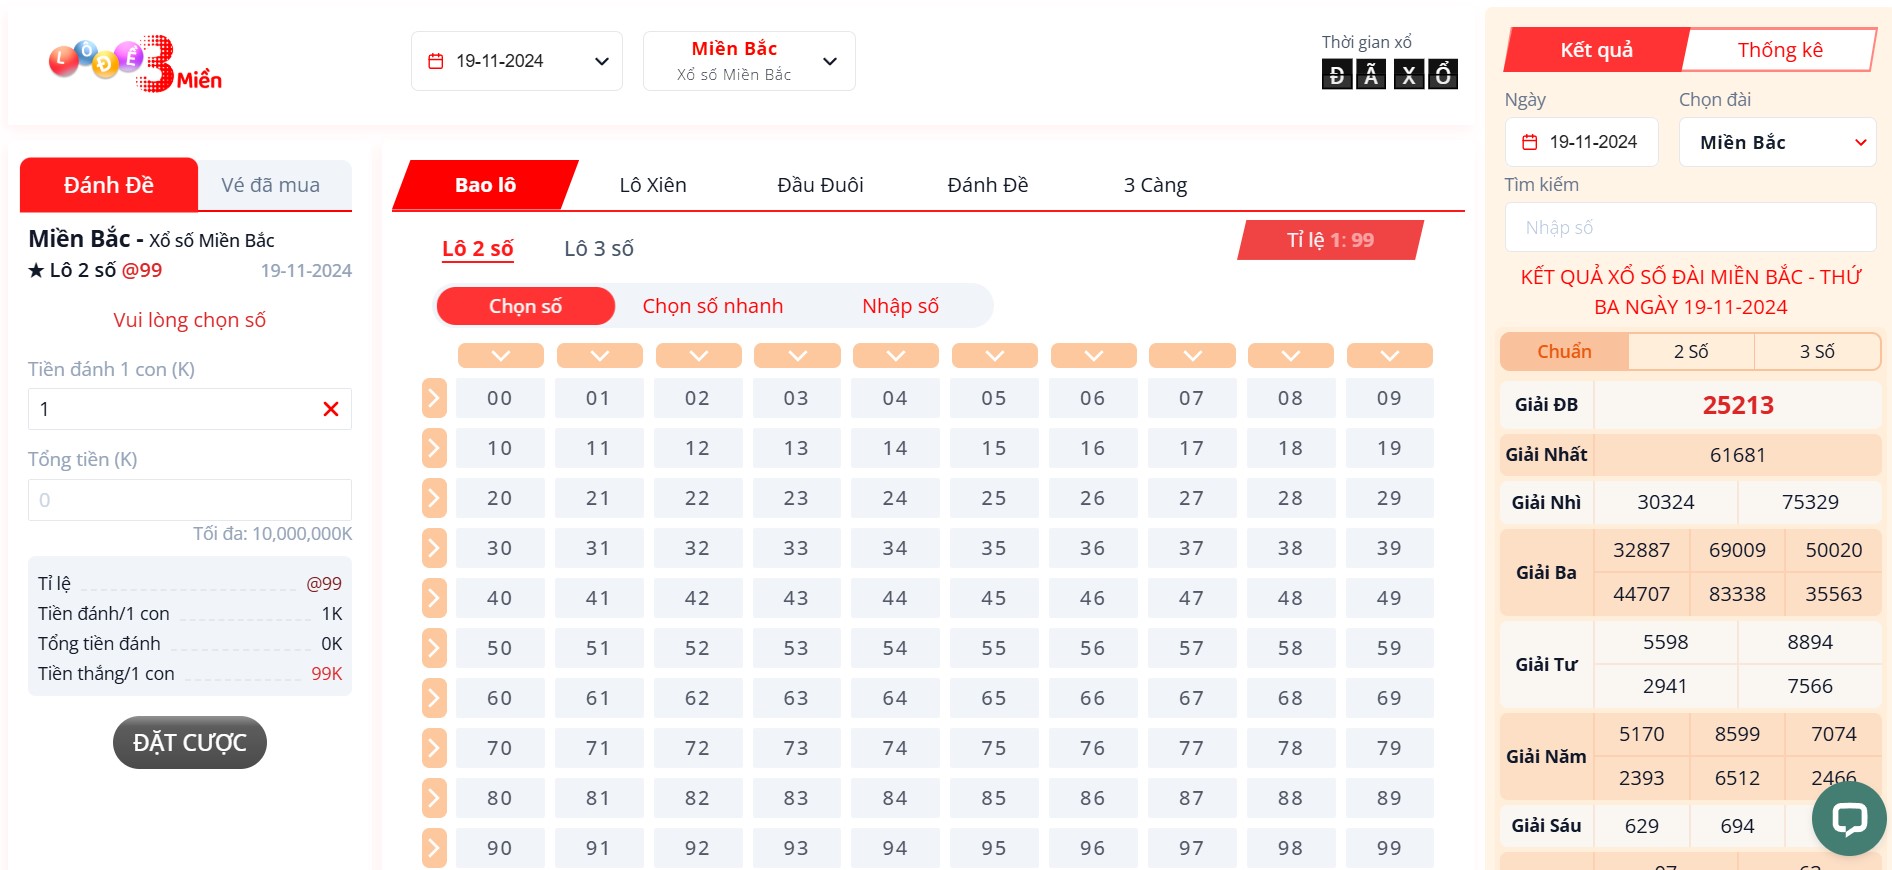The image size is (1892, 870).
Task: Click the Nhập số search field
Action: pos(1689,228)
